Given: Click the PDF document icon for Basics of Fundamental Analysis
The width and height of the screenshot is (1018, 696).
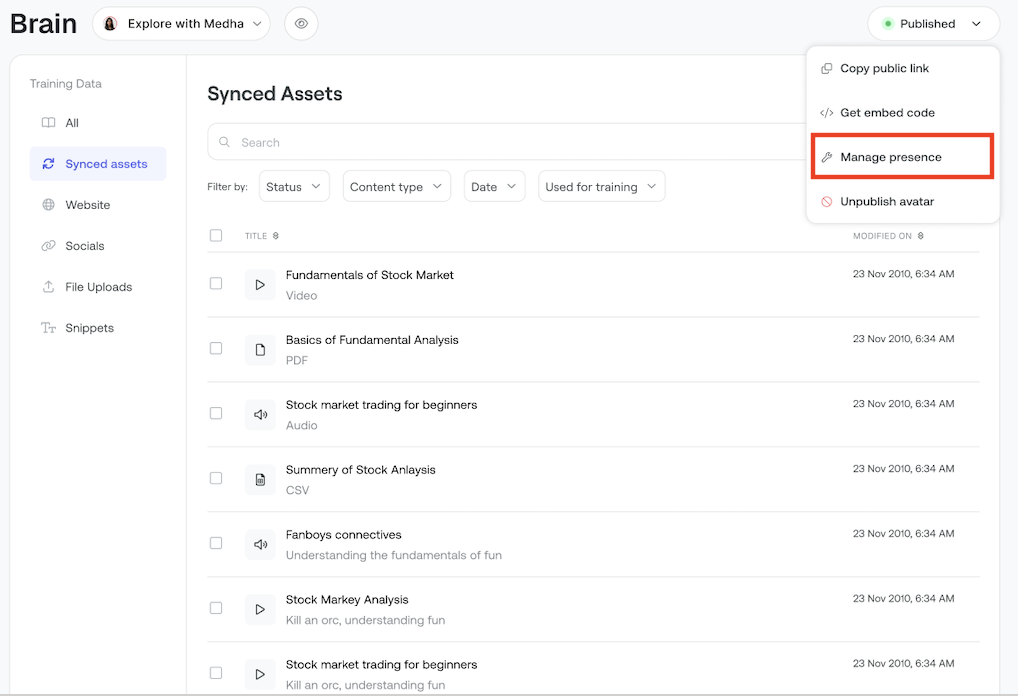Looking at the screenshot, I should [260, 350].
